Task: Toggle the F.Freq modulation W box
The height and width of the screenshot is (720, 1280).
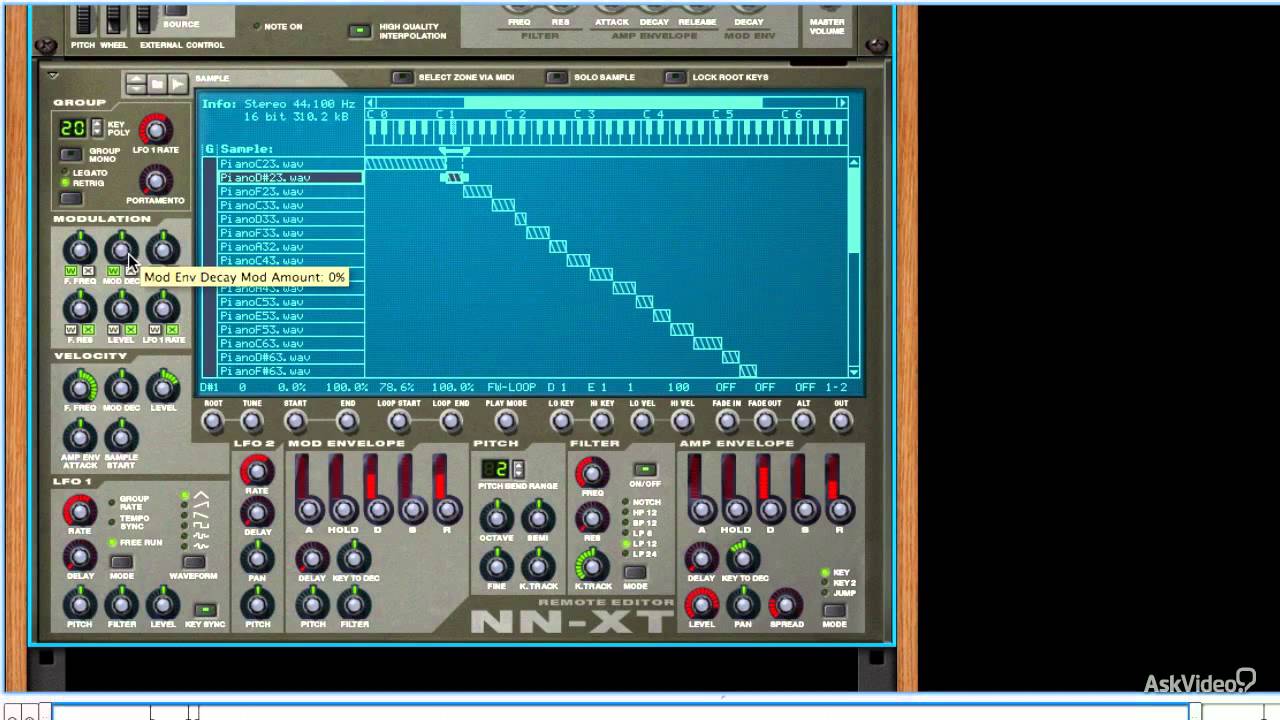Action: click(71, 271)
